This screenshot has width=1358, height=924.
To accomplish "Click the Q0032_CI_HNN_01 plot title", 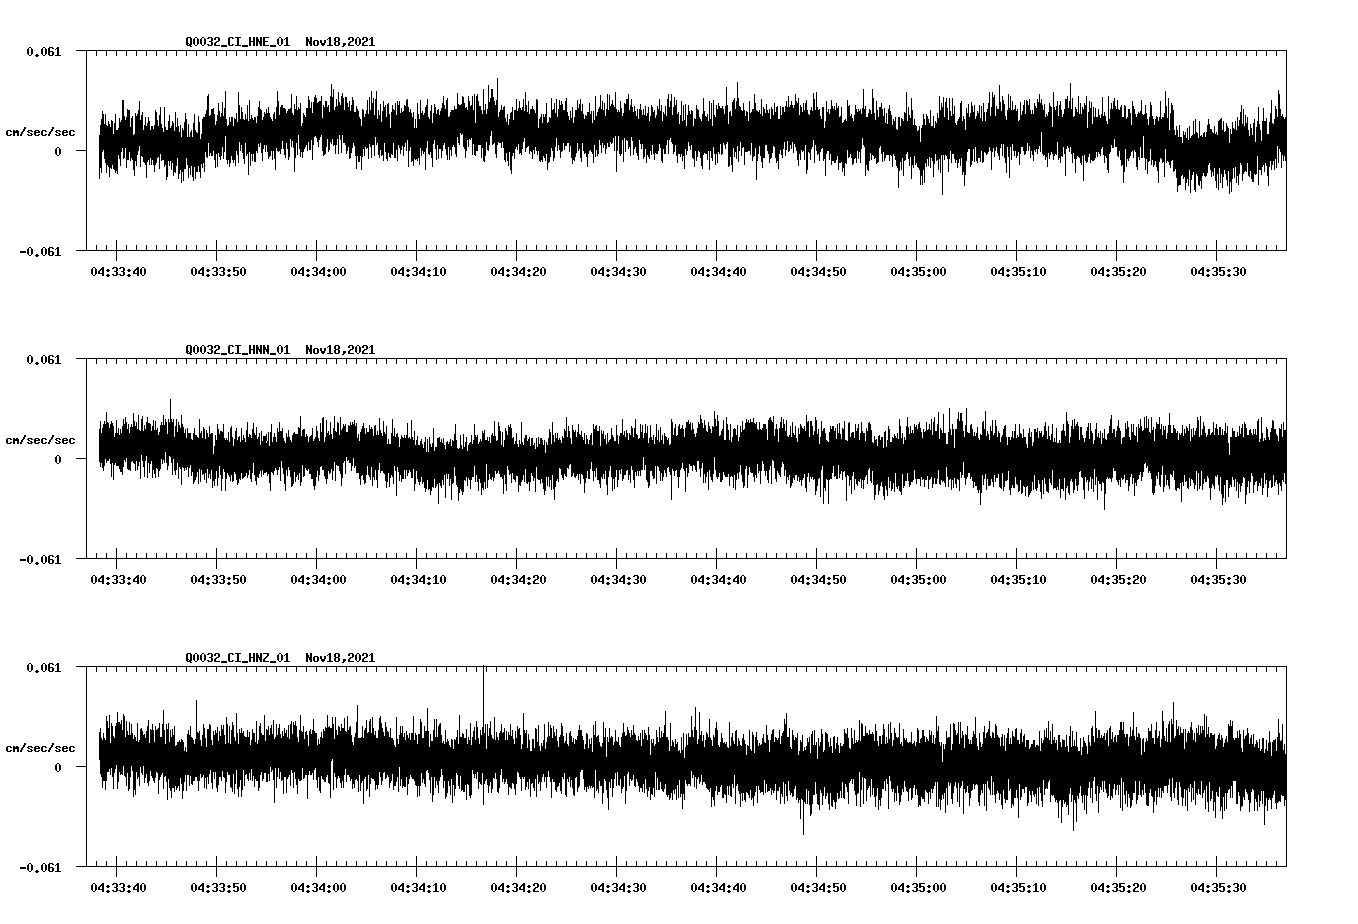I will (237, 350).
